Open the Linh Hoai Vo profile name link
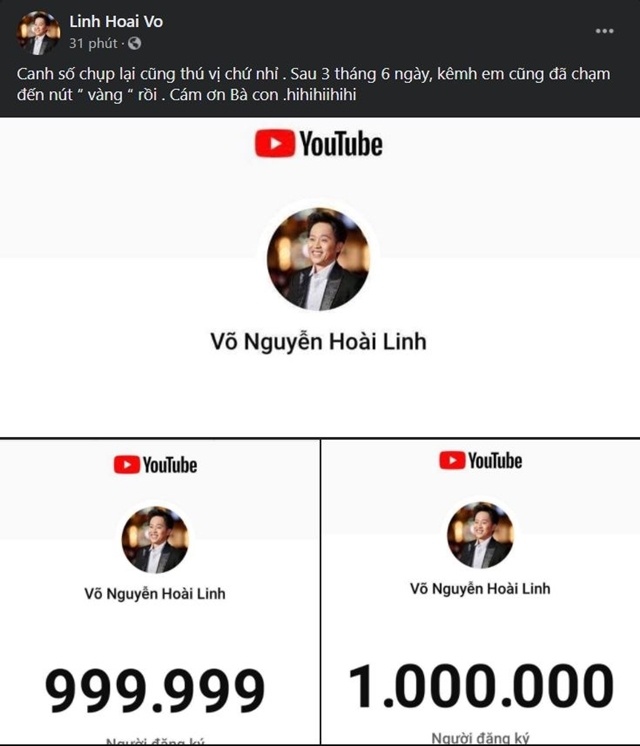 (116, 21)
